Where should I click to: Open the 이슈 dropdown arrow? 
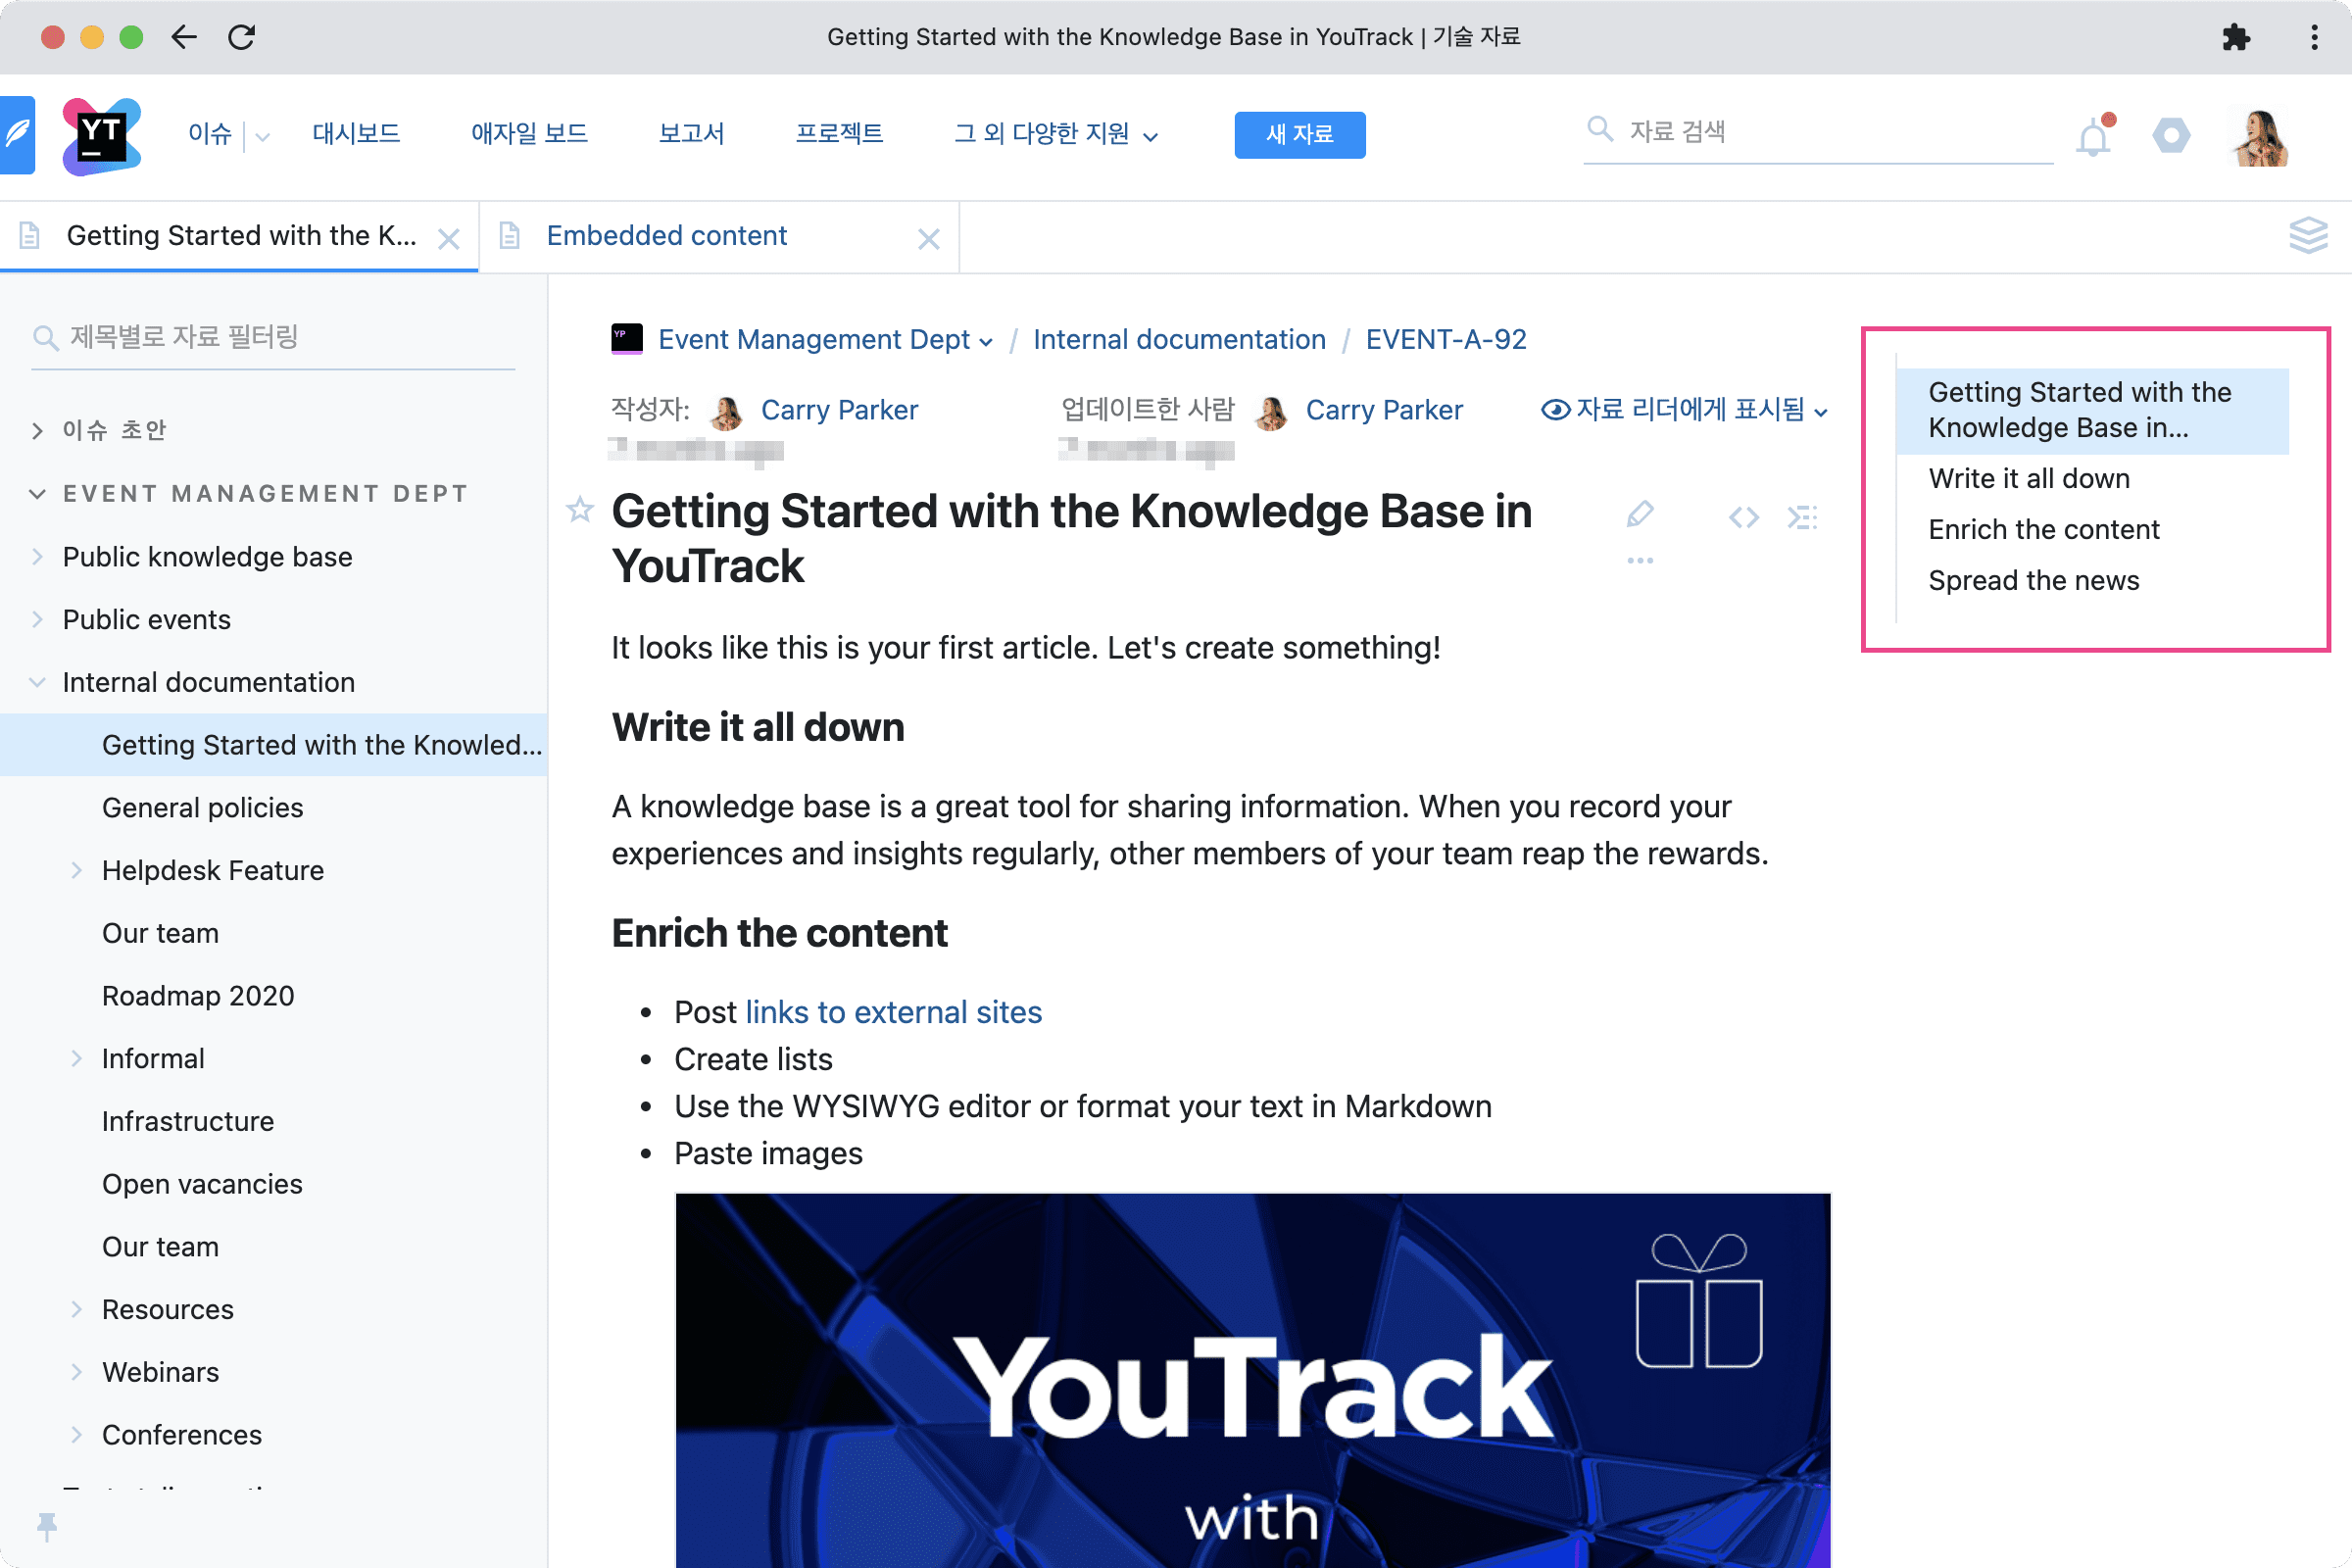[x=262, y=137]
